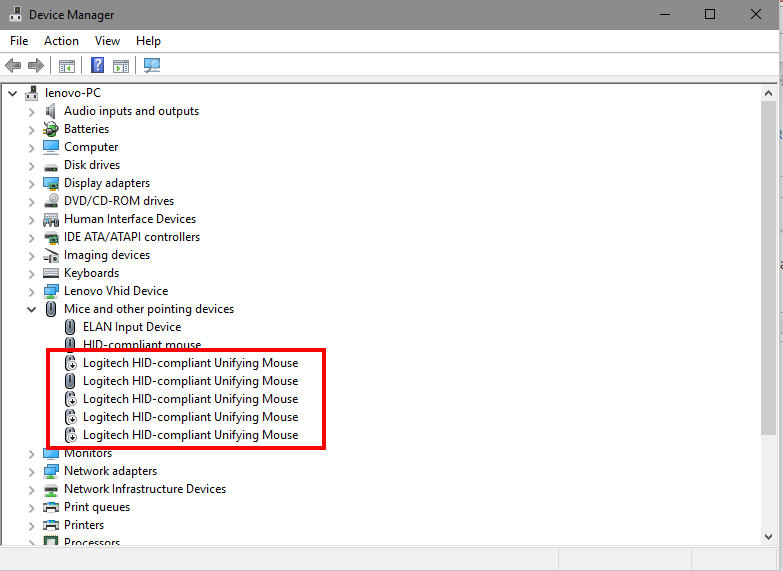Click the Show/Hide Action Pane icon

[121, 66]
